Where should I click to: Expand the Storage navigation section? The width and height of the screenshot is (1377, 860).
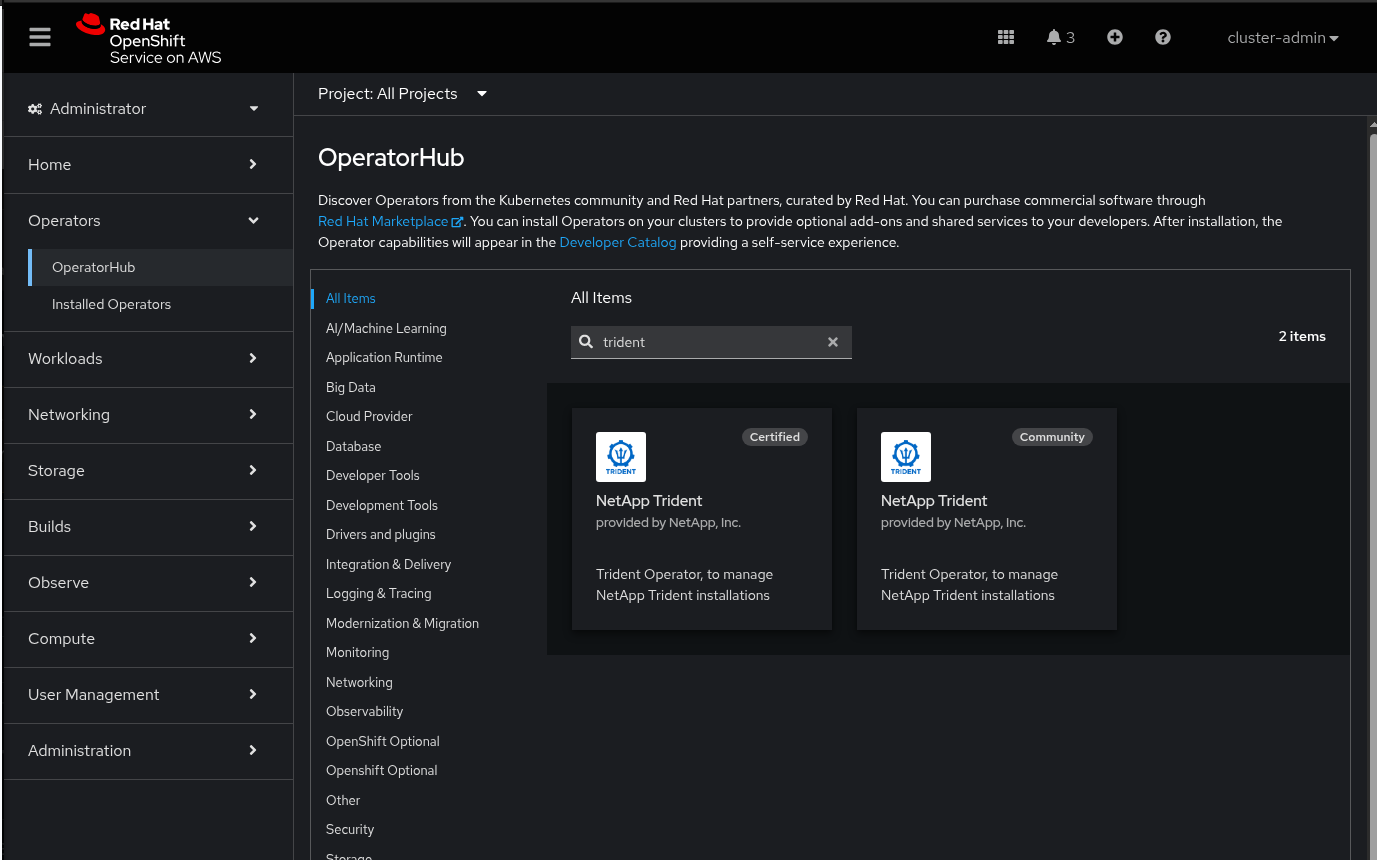pos(144,471)
